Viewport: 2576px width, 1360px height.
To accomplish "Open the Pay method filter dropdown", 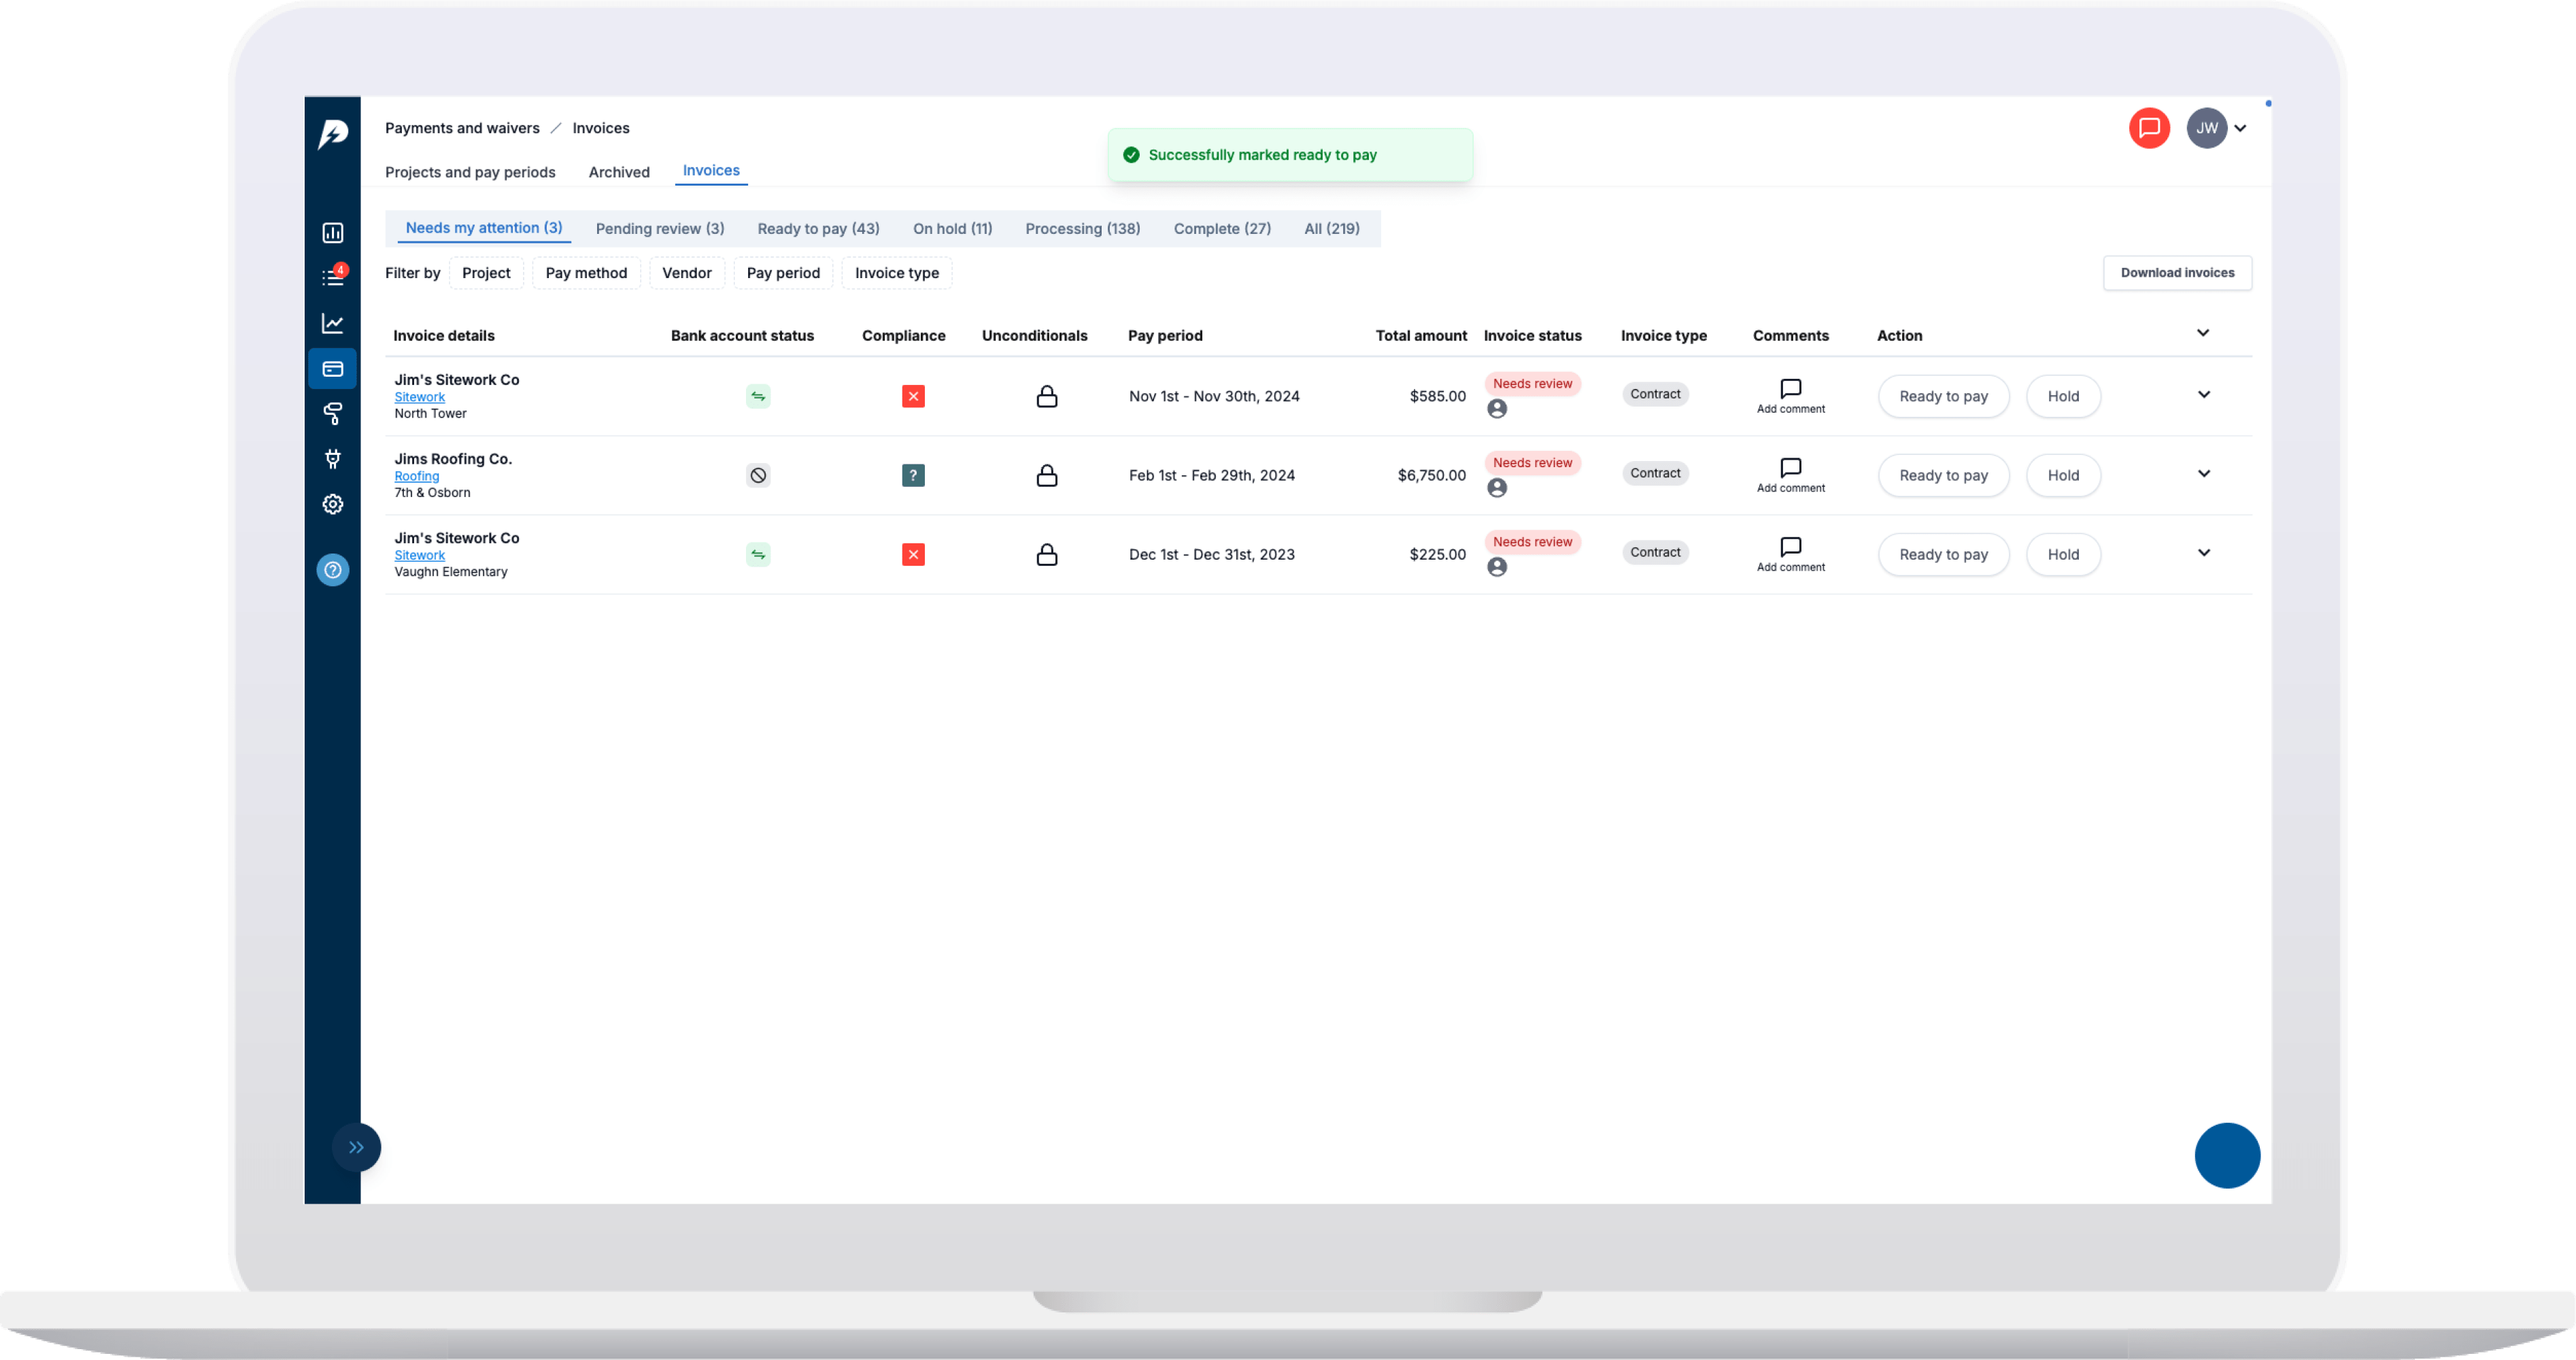I will tap(586, 273).
